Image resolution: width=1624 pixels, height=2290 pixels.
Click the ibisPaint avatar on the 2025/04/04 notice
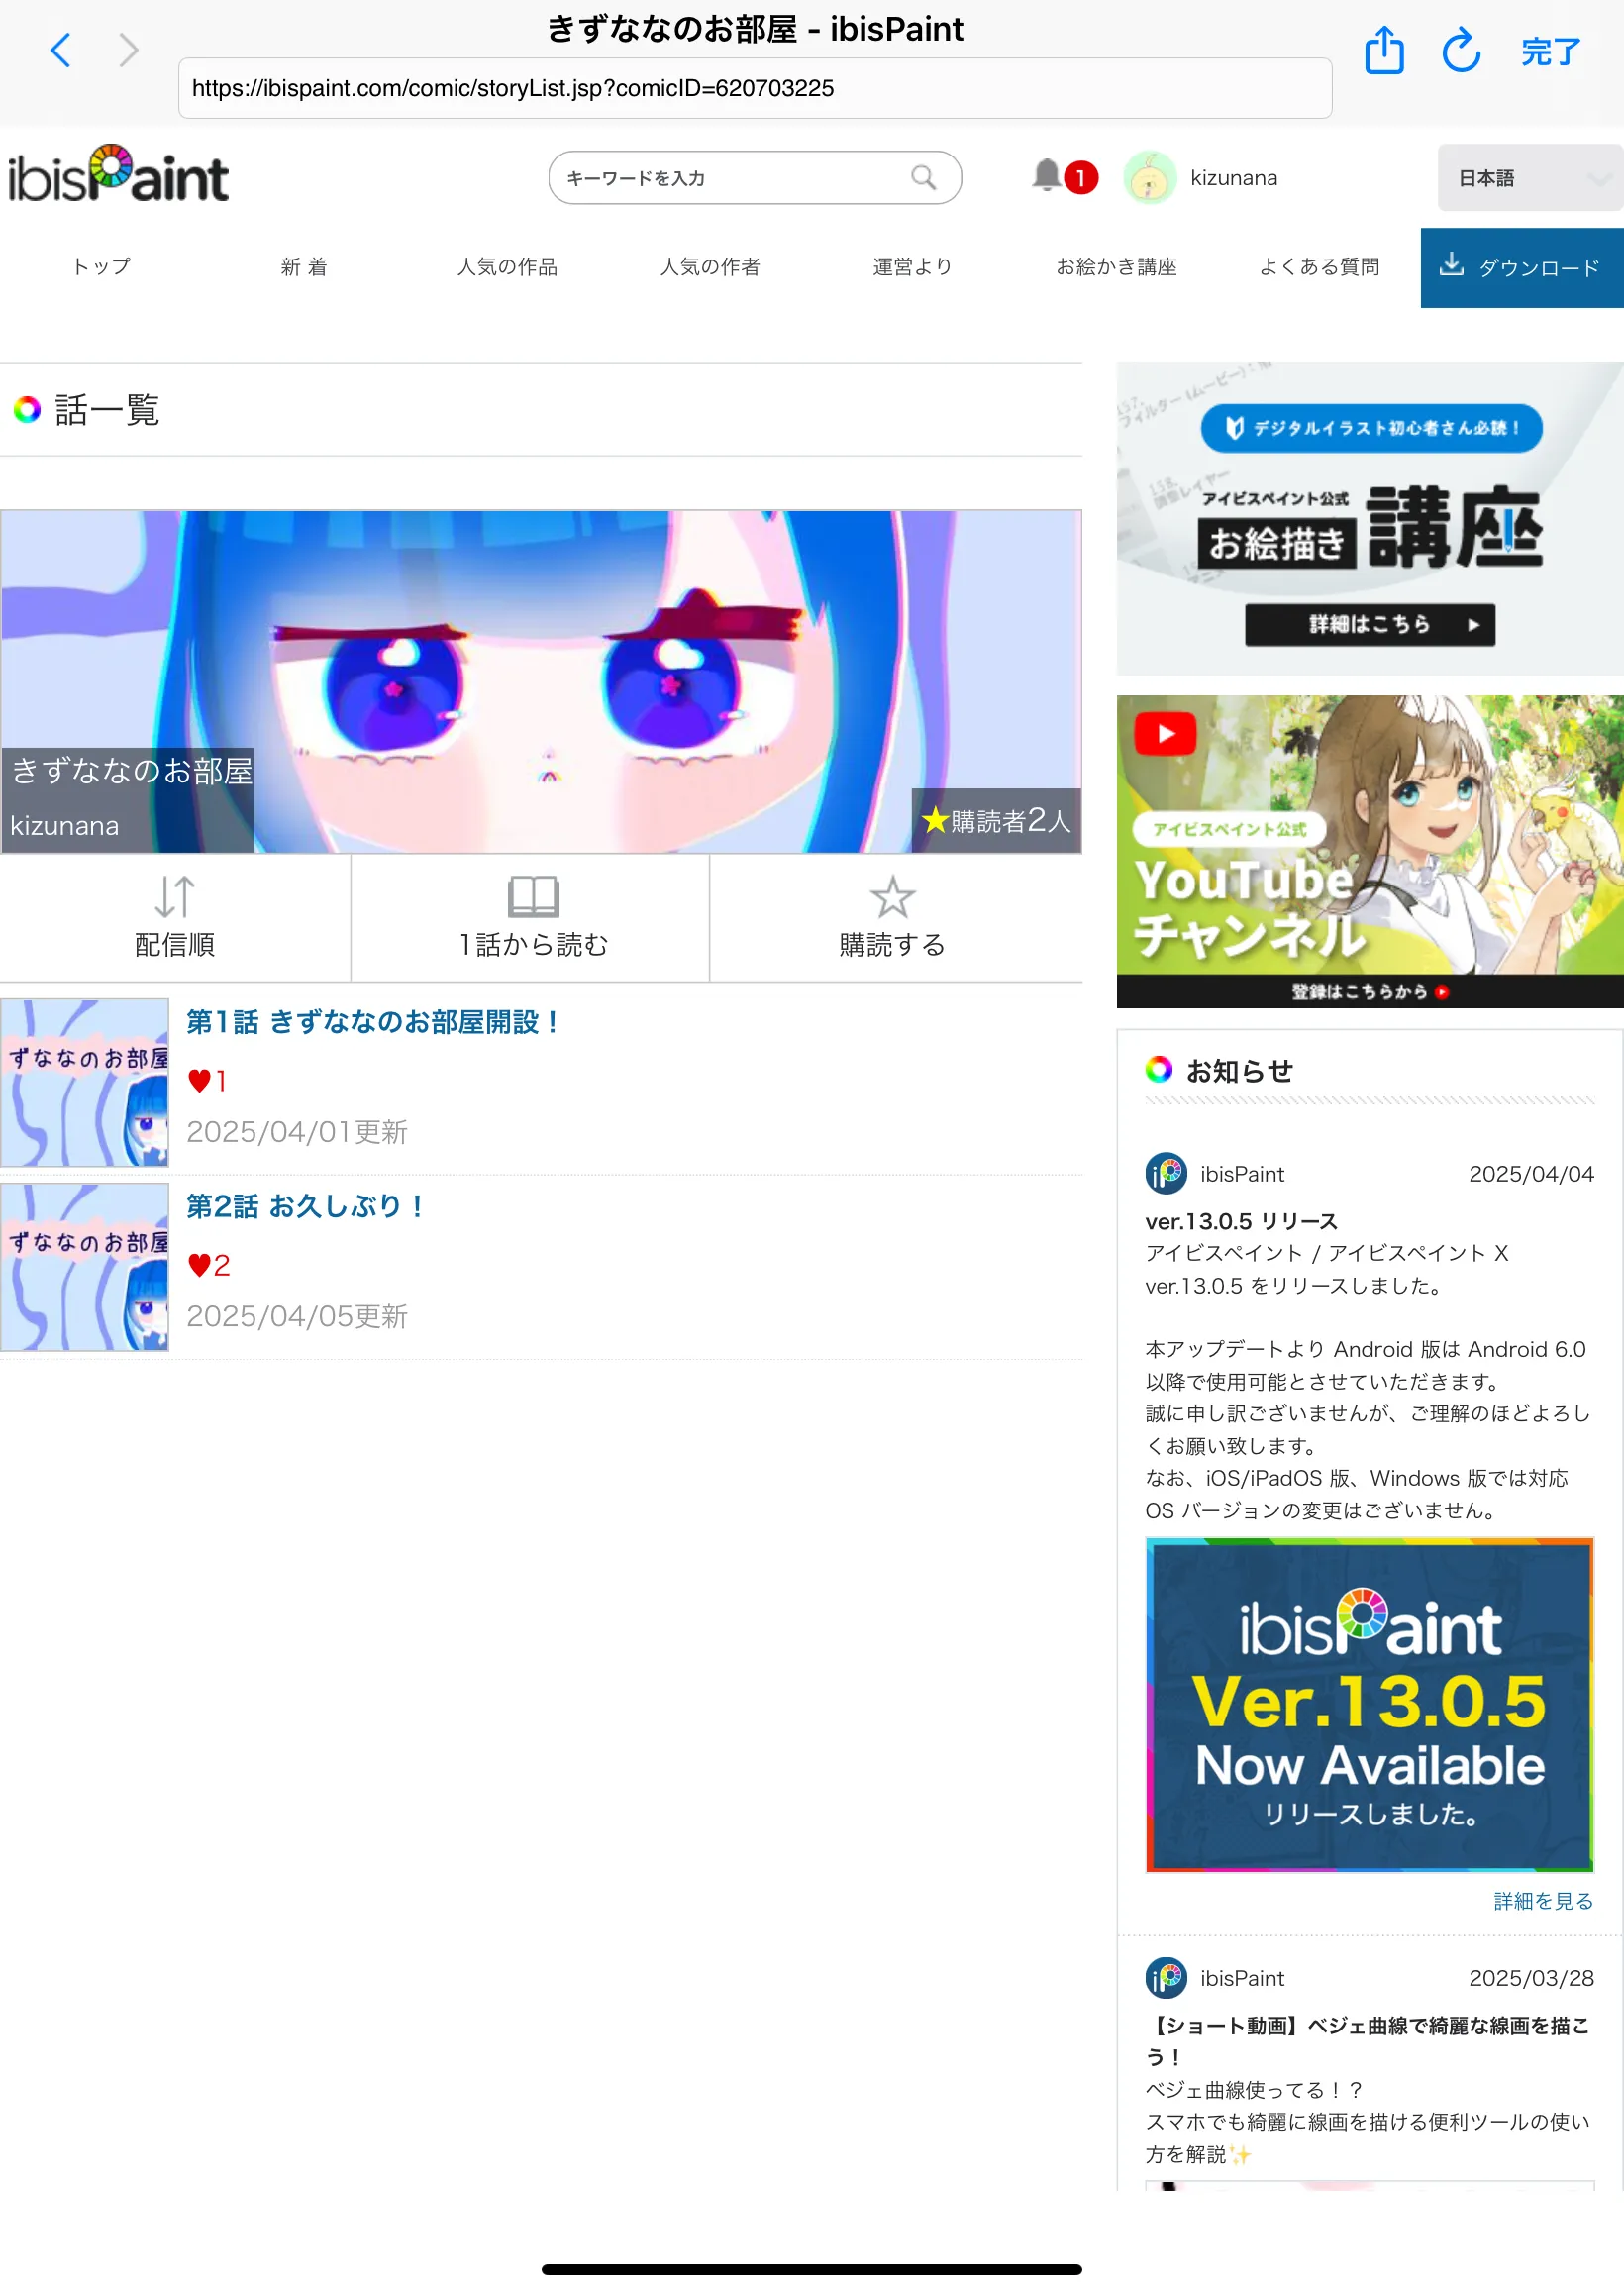point(1166,1174)
